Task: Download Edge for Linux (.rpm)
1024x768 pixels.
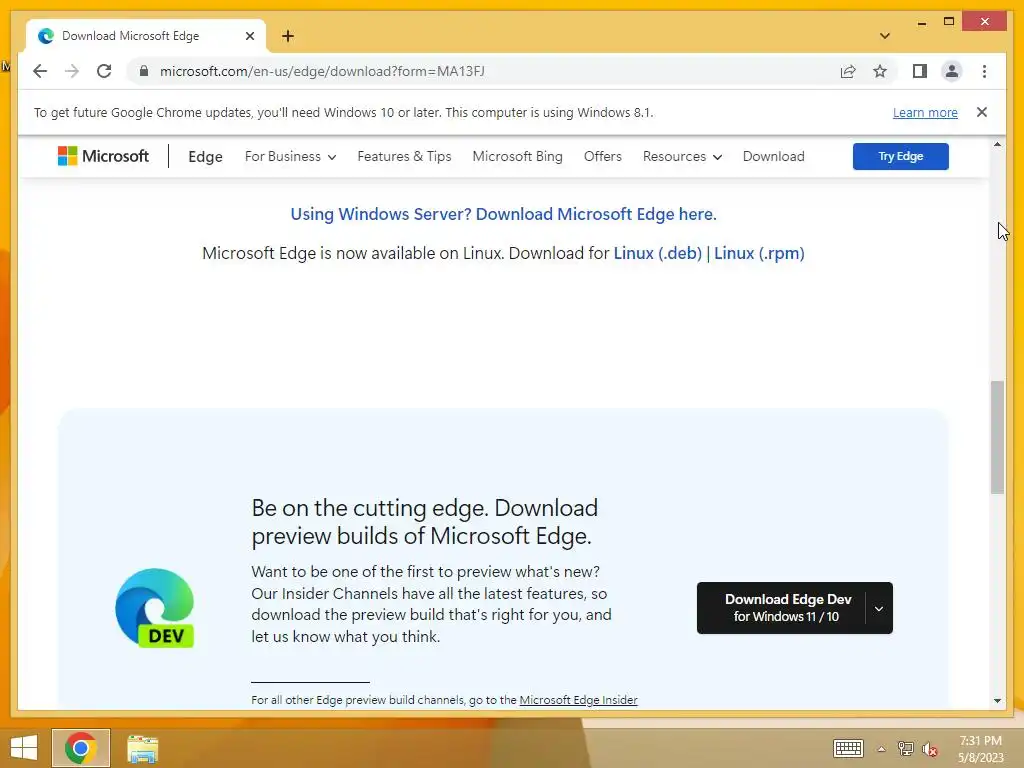Action: click(759, 253)
